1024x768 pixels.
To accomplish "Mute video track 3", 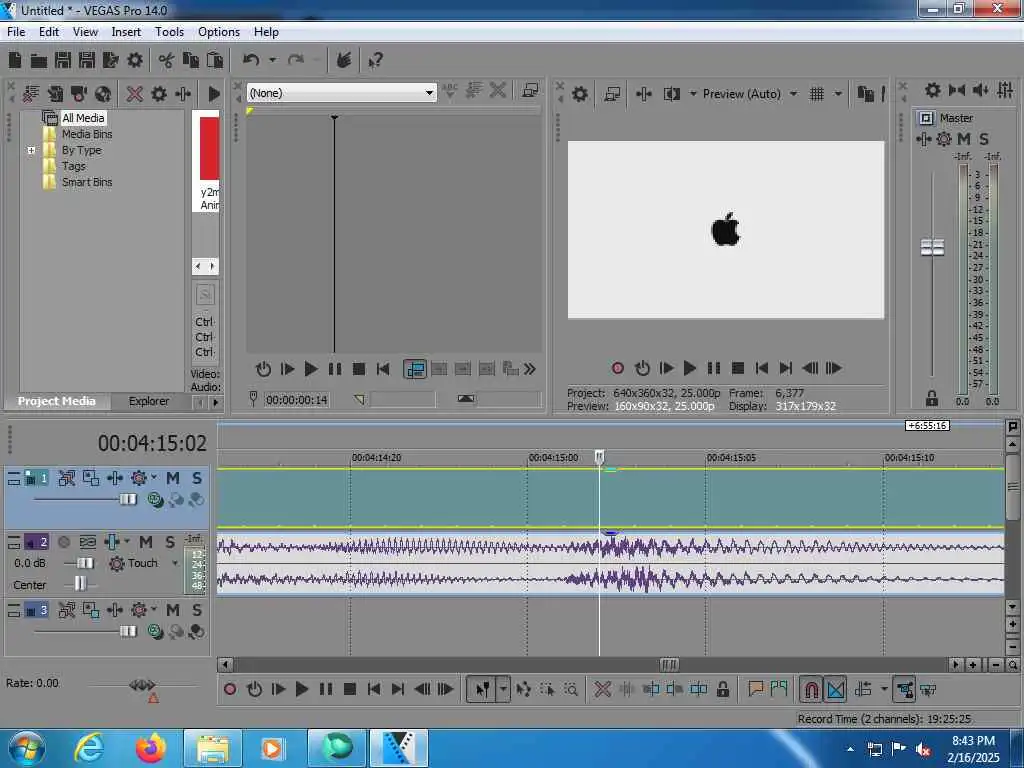I will [x=173, y=610].
